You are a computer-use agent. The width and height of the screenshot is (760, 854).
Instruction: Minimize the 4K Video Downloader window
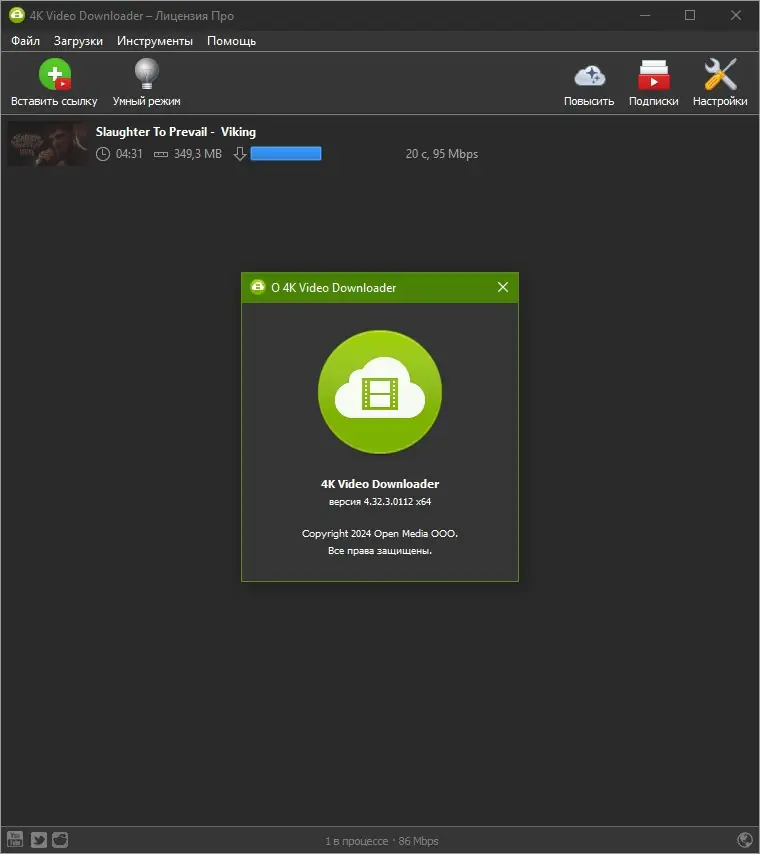[x=645, y=15]
